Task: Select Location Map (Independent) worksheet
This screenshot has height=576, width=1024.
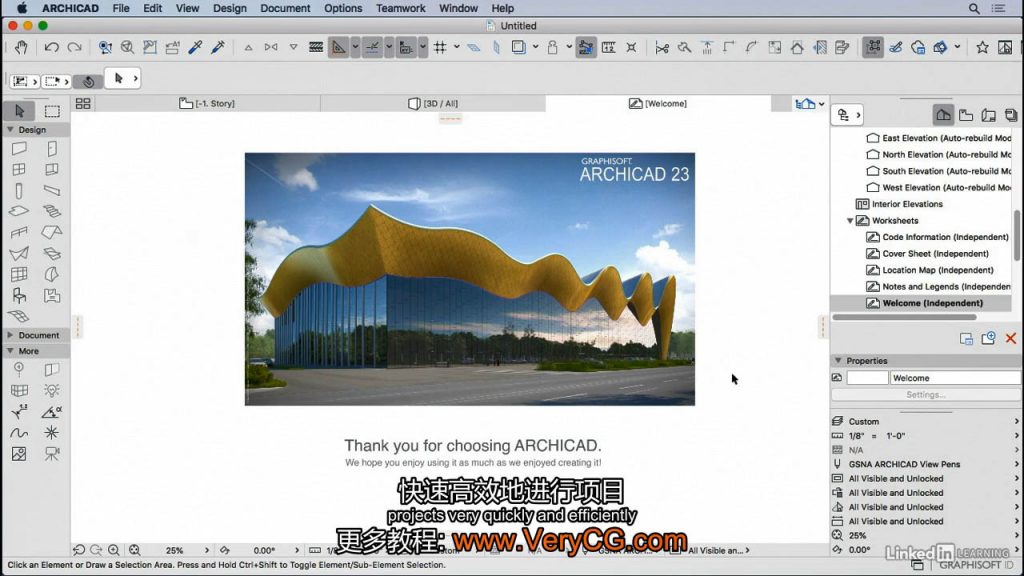Action: 937,270
